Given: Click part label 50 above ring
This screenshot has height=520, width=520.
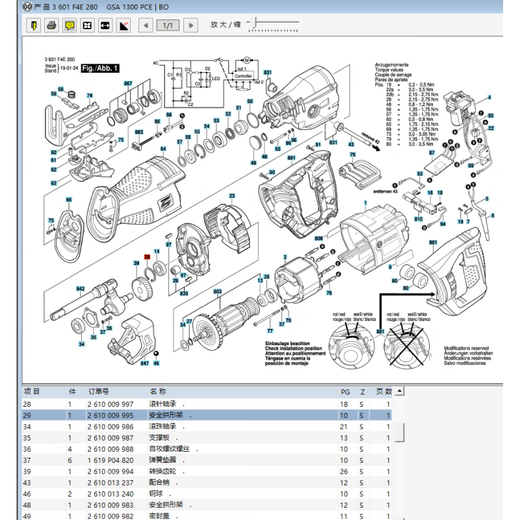Looking at the screenshot, I should point(250,101).
